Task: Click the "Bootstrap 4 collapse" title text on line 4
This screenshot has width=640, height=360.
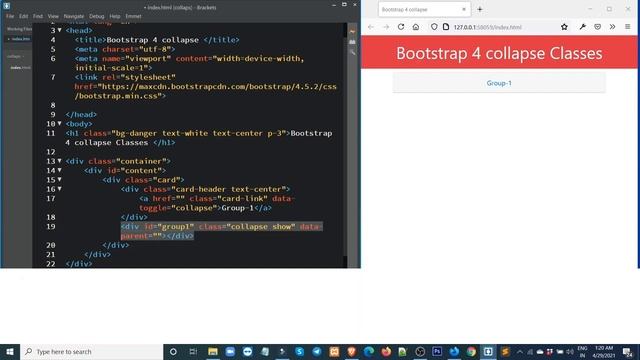Action: pos(153,40)
